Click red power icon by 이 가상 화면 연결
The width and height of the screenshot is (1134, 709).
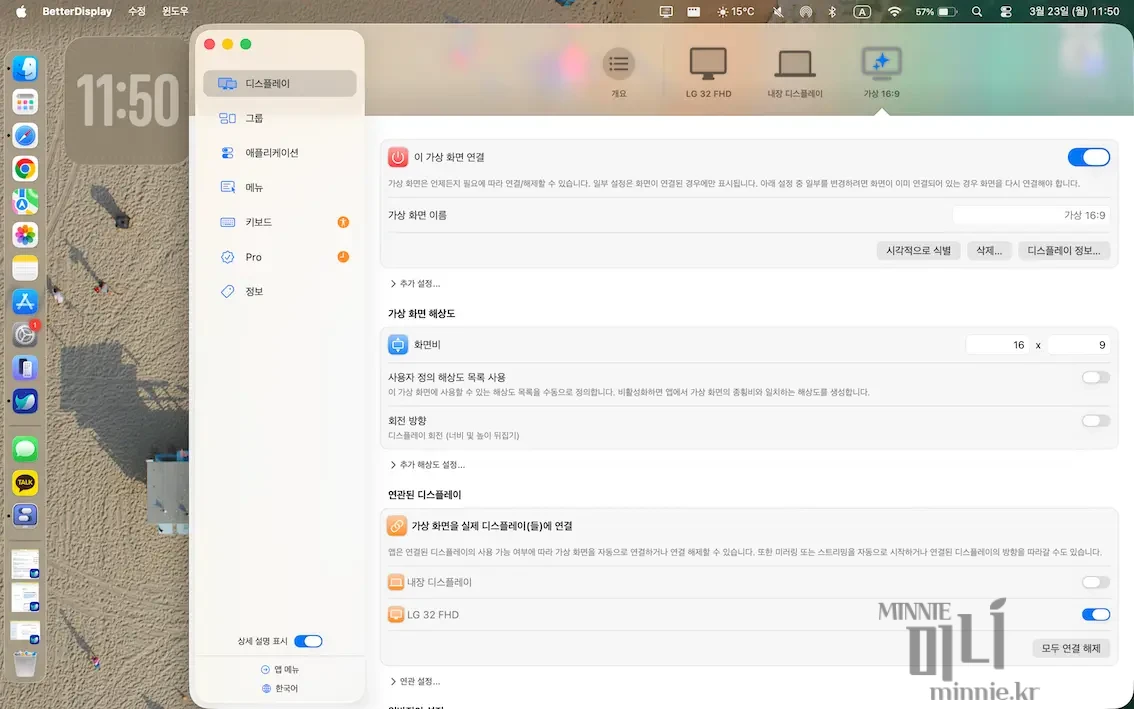tap(398, 157)
